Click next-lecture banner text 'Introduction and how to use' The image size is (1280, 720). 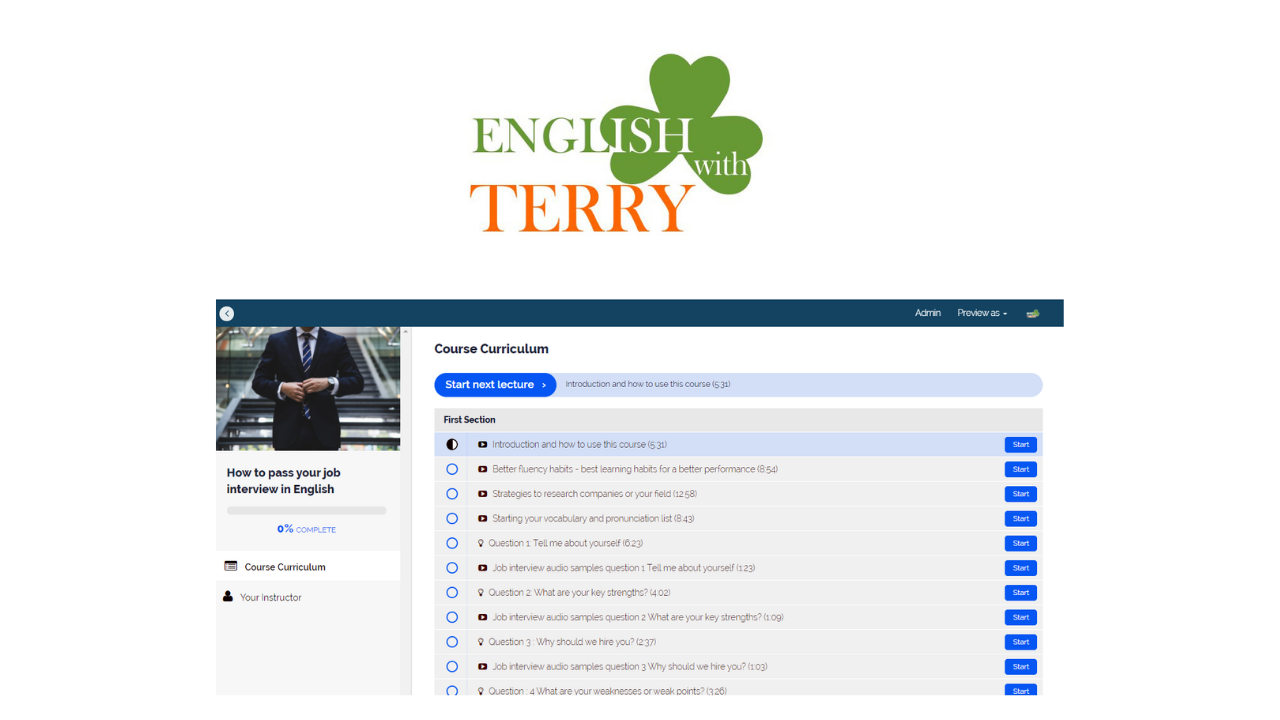(x=648, y=384)
